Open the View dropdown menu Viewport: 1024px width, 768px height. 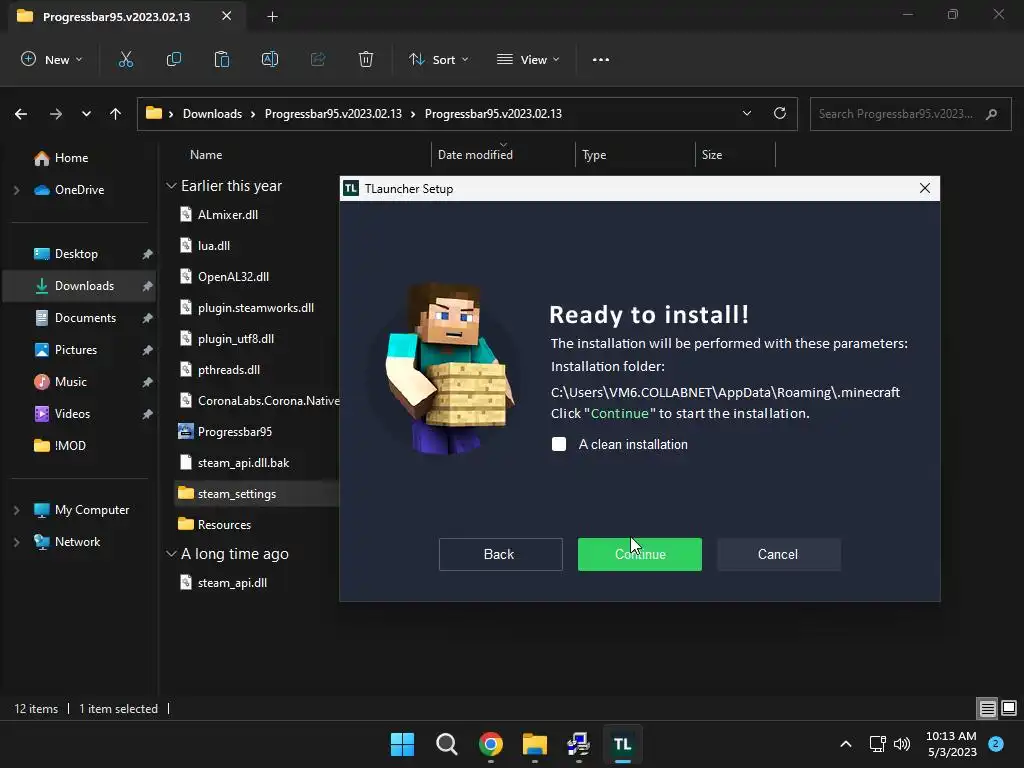(528, 59)
